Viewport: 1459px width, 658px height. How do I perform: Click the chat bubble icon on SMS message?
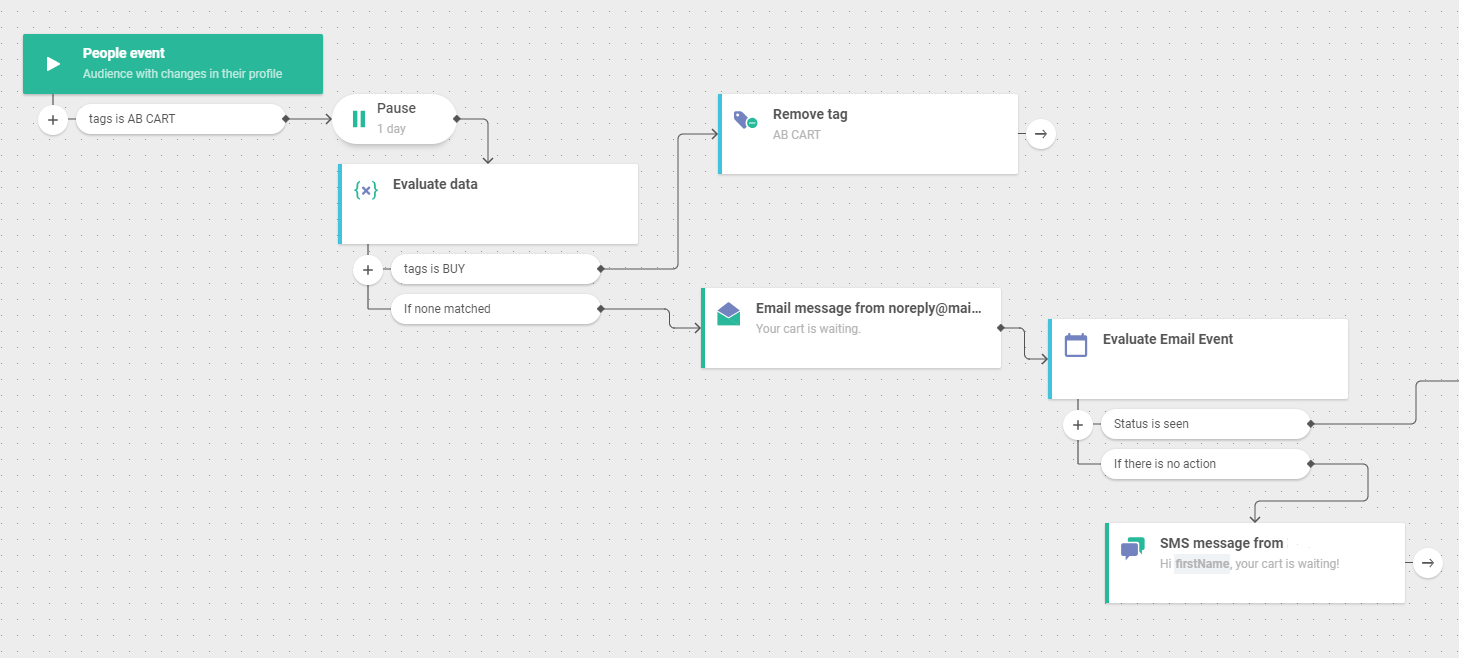pos(1133,549)
